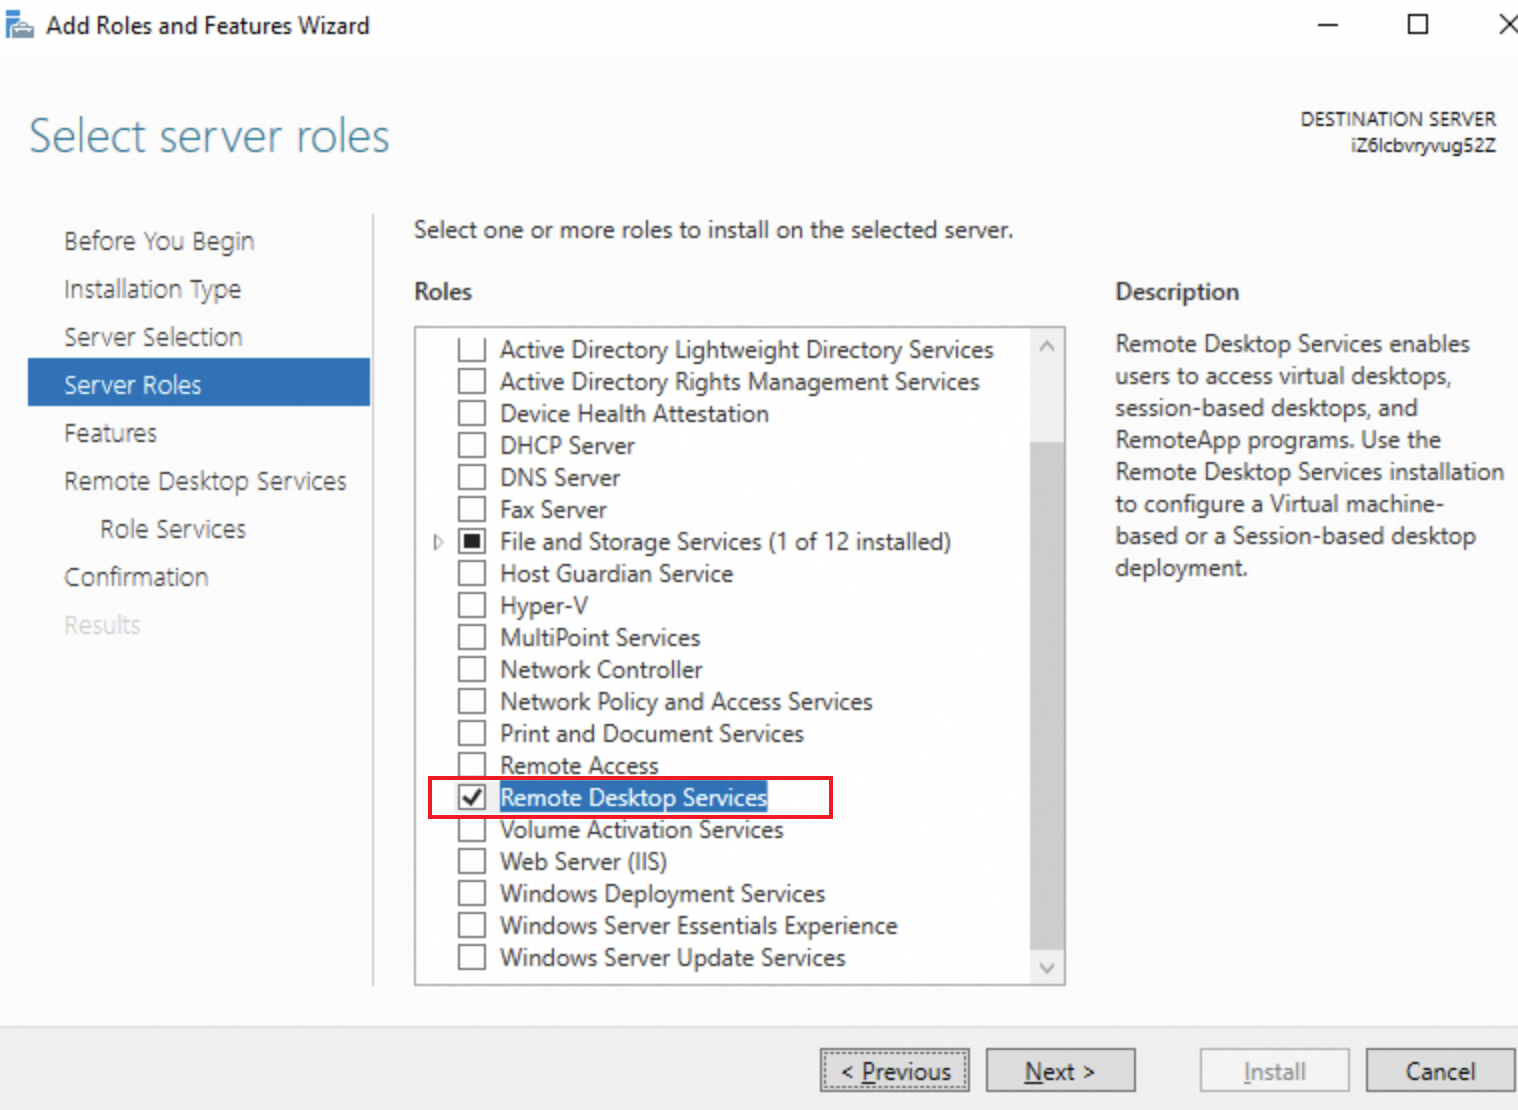The image size is (1518, 1110).
Task: Check Active Directory Rights Management Services
Action: [472, 381]
